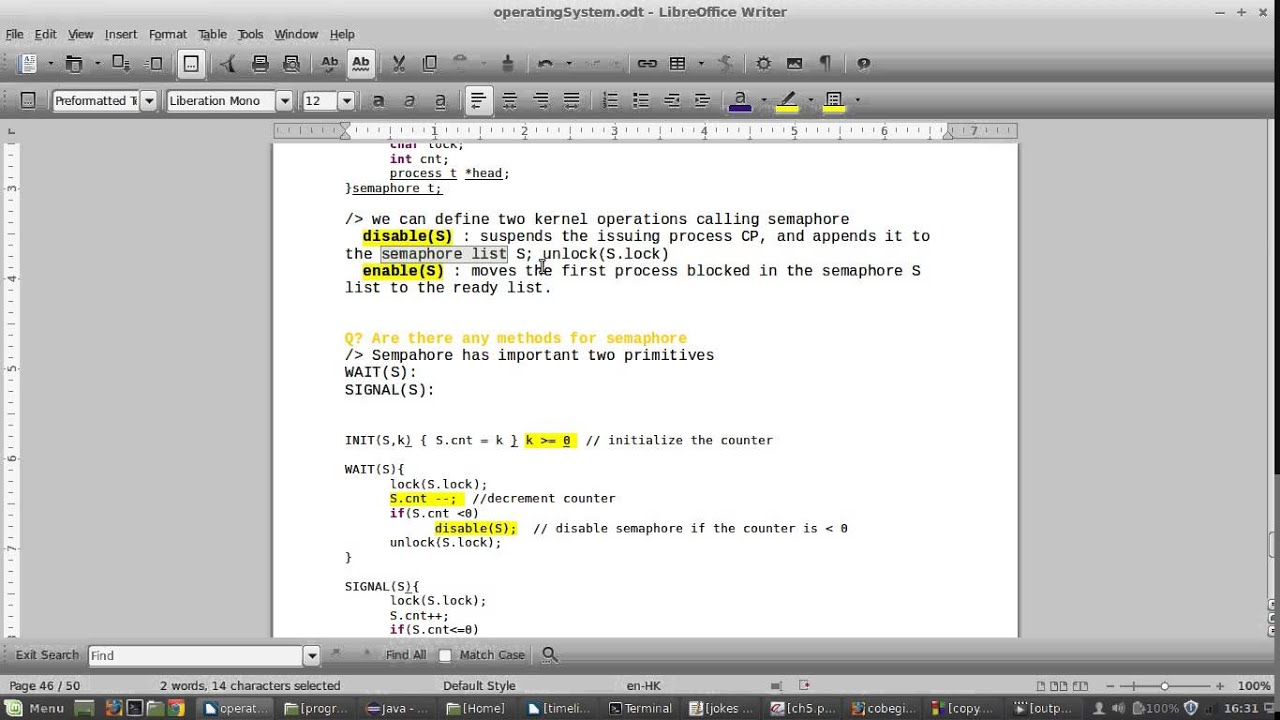This screenshot has width=1280, height=720.
Task: Expand the Find history dropdown
Action: click(x=311, y=656)
